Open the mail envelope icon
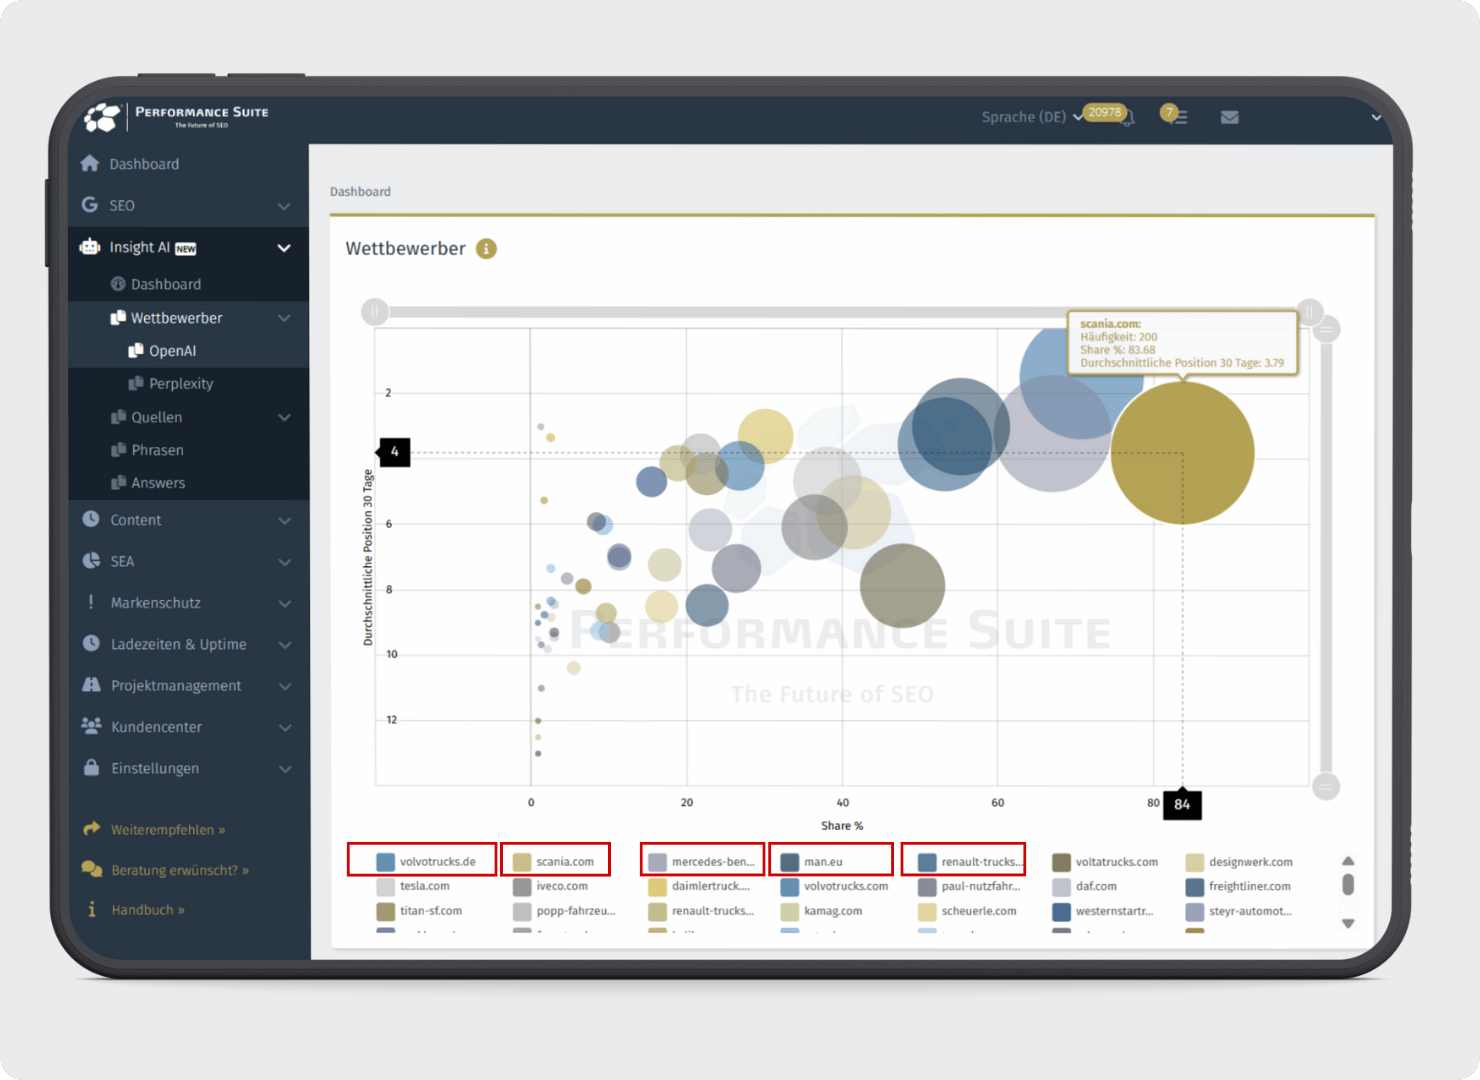Screen dimensions: 1480x1080 point(1230,117)
